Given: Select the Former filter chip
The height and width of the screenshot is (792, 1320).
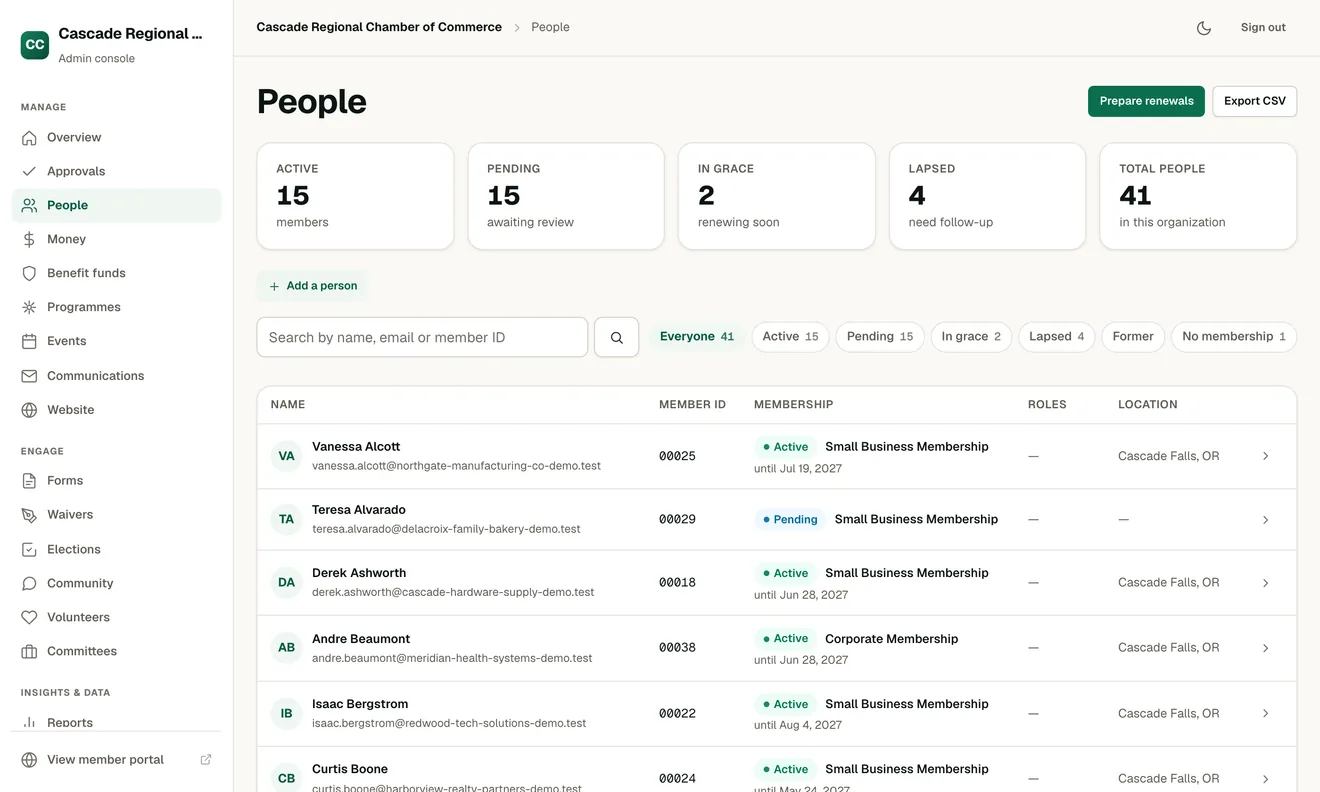Looking at the screenshot, I should click(1133, 337).
